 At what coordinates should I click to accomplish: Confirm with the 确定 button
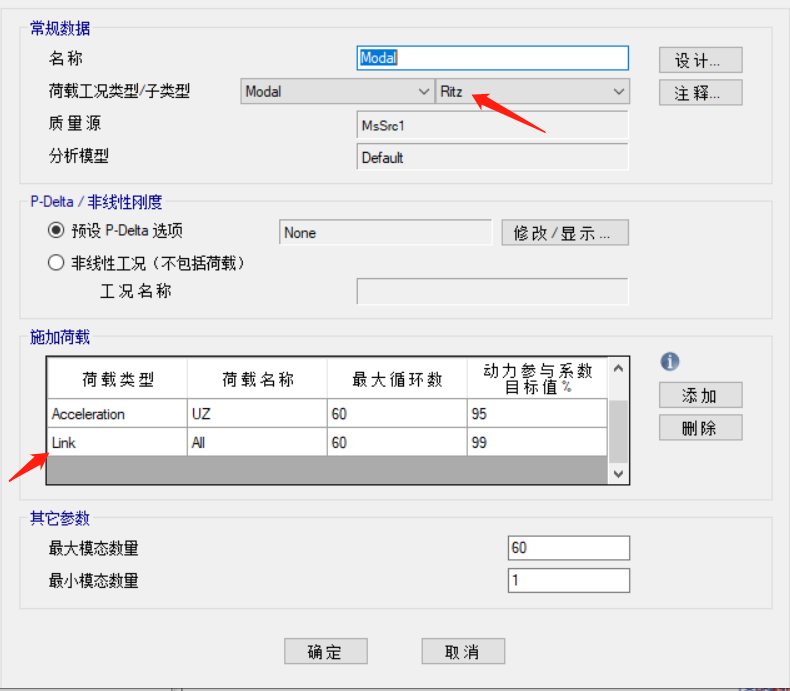[x=325, y=651]
